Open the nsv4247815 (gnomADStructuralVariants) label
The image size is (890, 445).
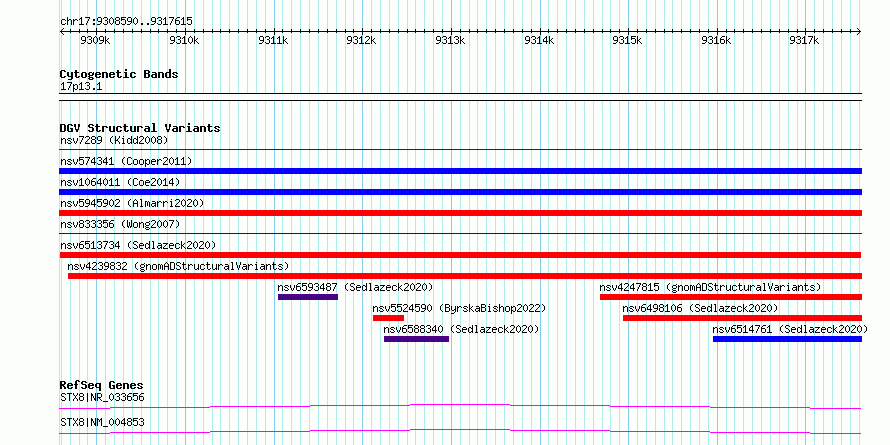710,287
